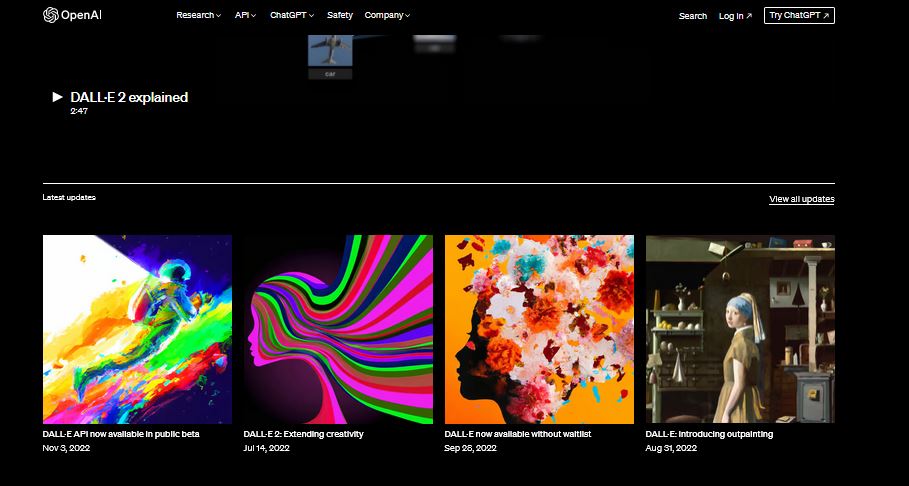Open DALL·E API now available in public beta
This screenshot has width=909, height=486.
pyautogui.click(x=121, y=434)
